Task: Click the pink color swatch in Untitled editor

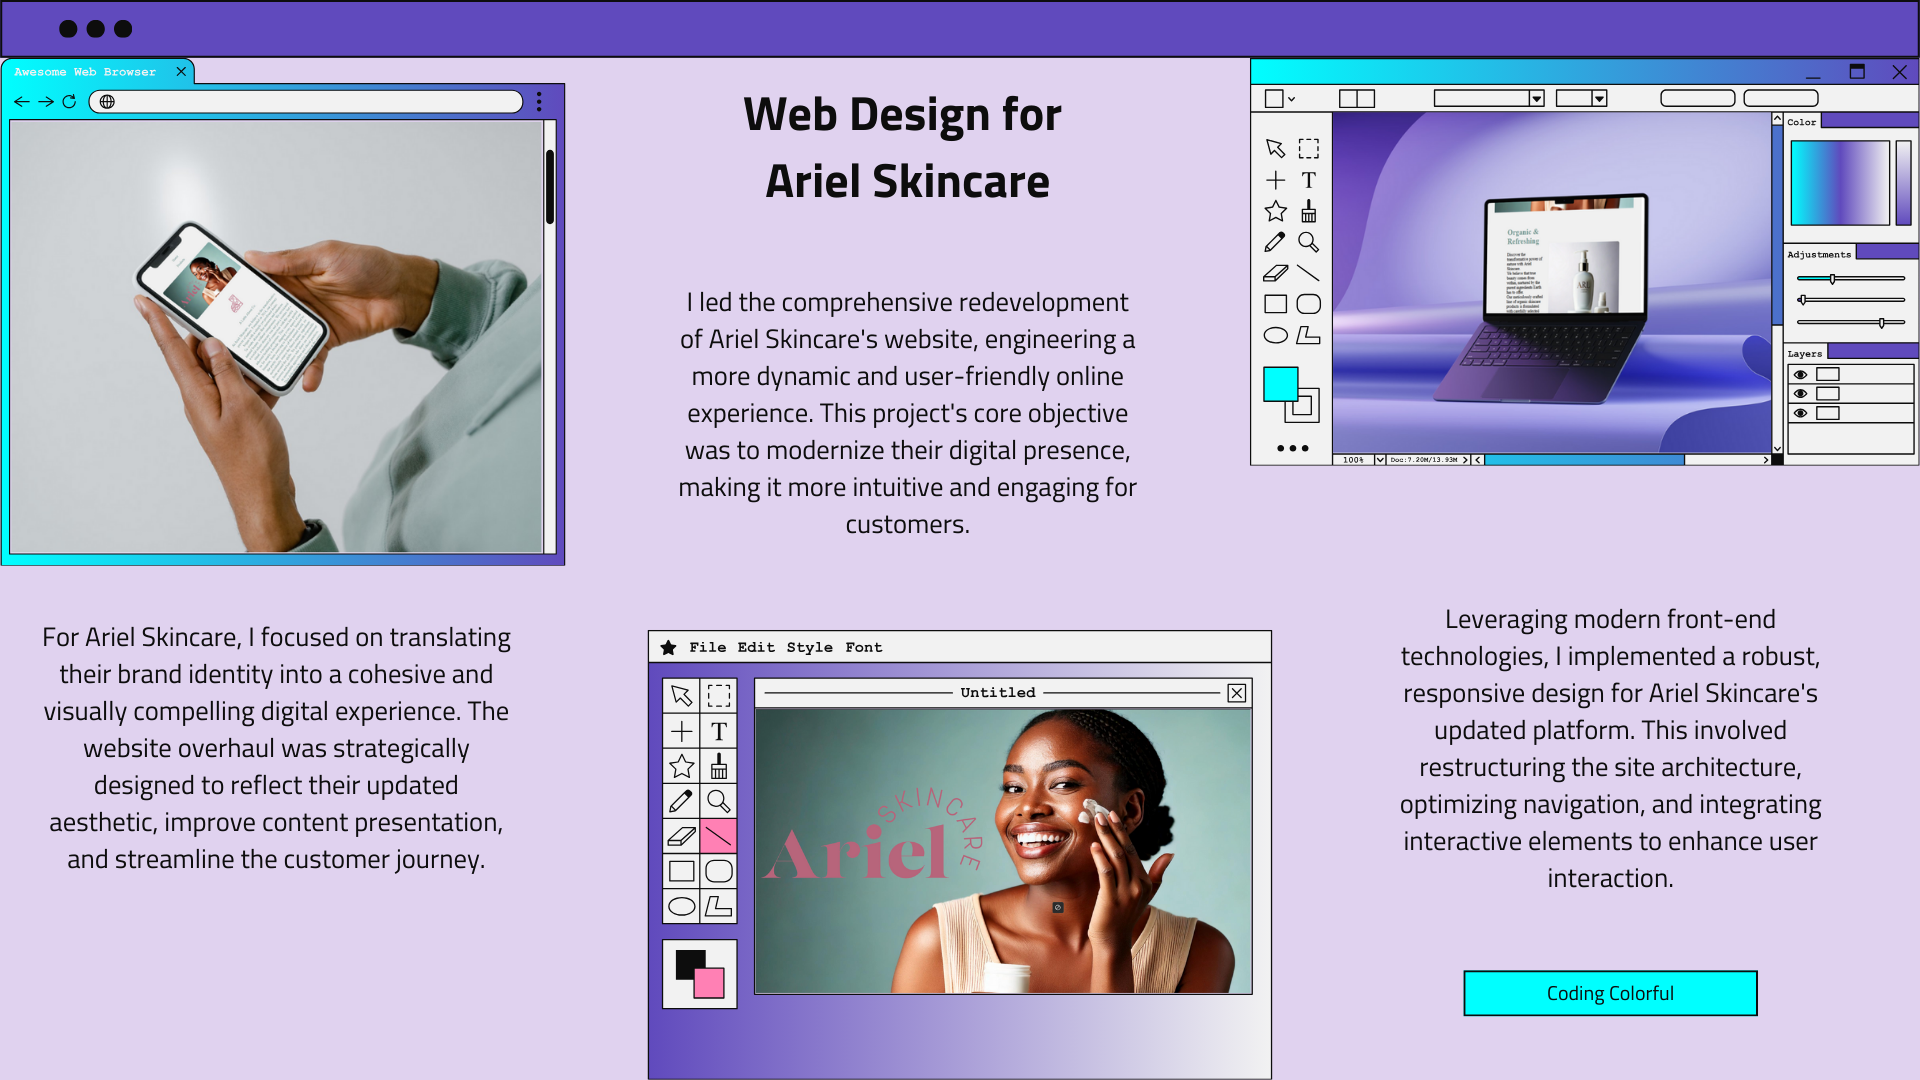Action: coord(710,984)
